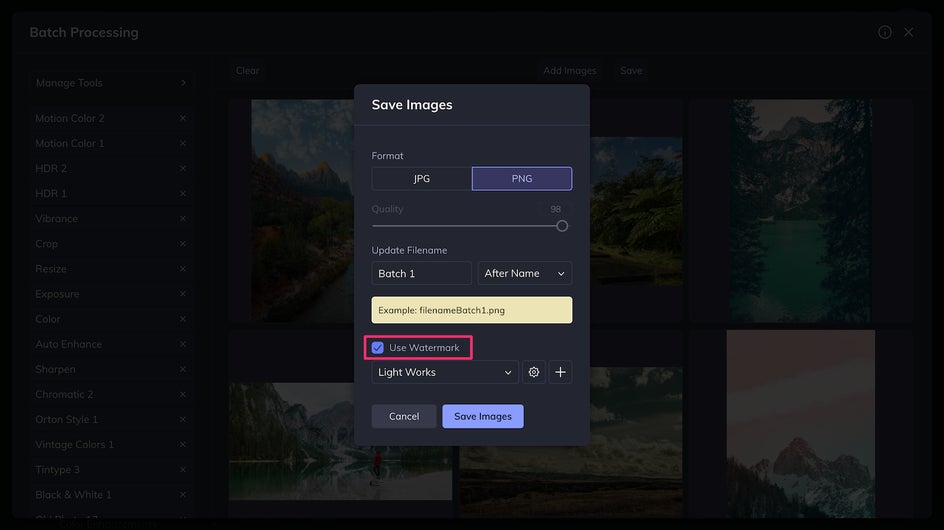
Task: Select JPG format option
Action: [x=422, y=178]
